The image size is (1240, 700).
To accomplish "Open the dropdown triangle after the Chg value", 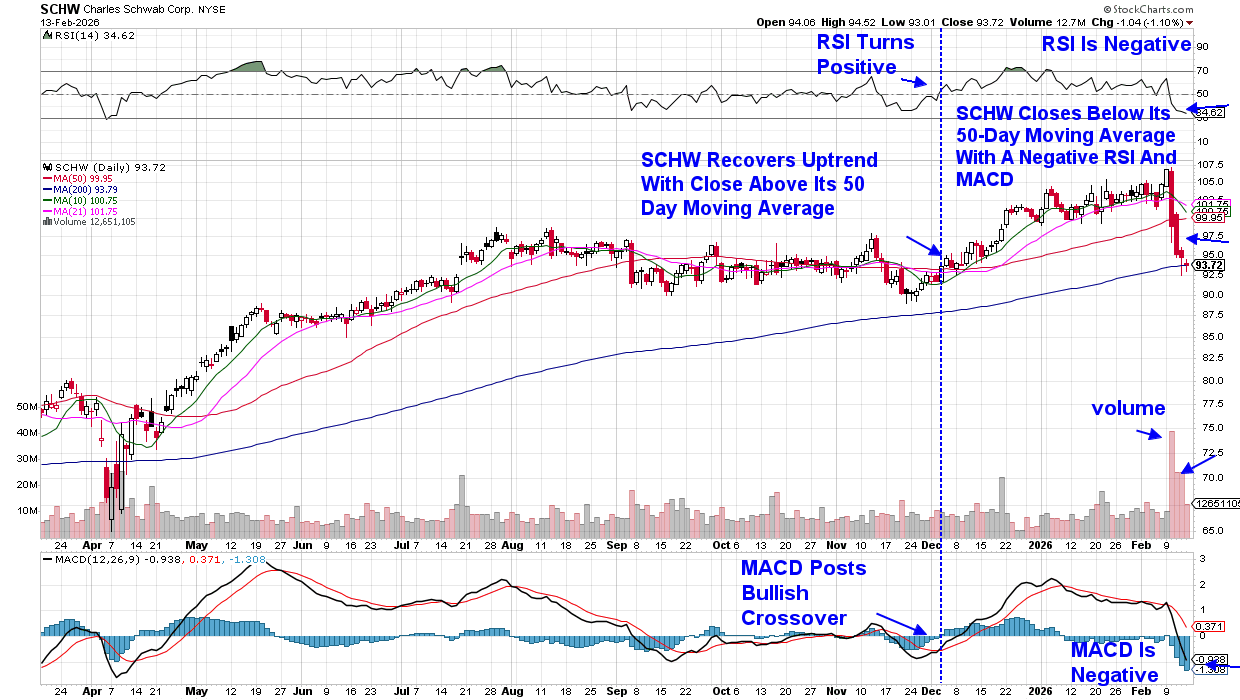I will pos(1217,21).
